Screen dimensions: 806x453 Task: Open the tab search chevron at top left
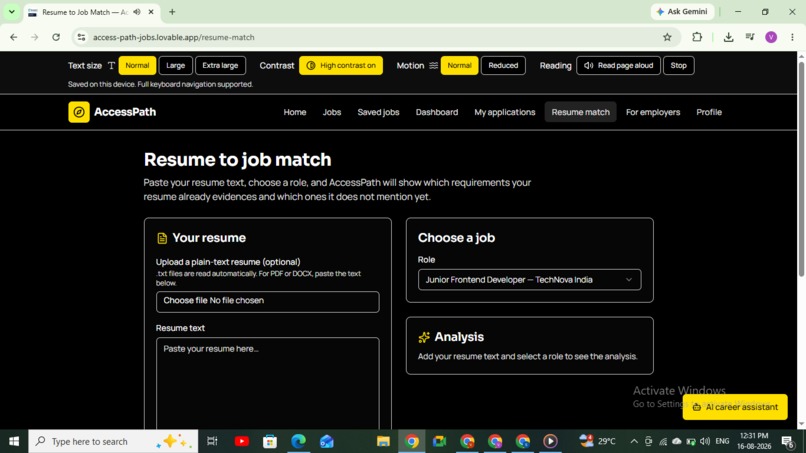(x=11, y=12)
